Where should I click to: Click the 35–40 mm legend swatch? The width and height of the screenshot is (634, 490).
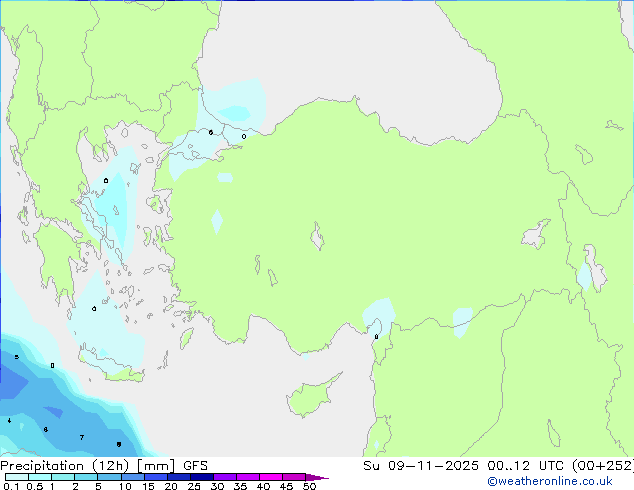[247, 477]
